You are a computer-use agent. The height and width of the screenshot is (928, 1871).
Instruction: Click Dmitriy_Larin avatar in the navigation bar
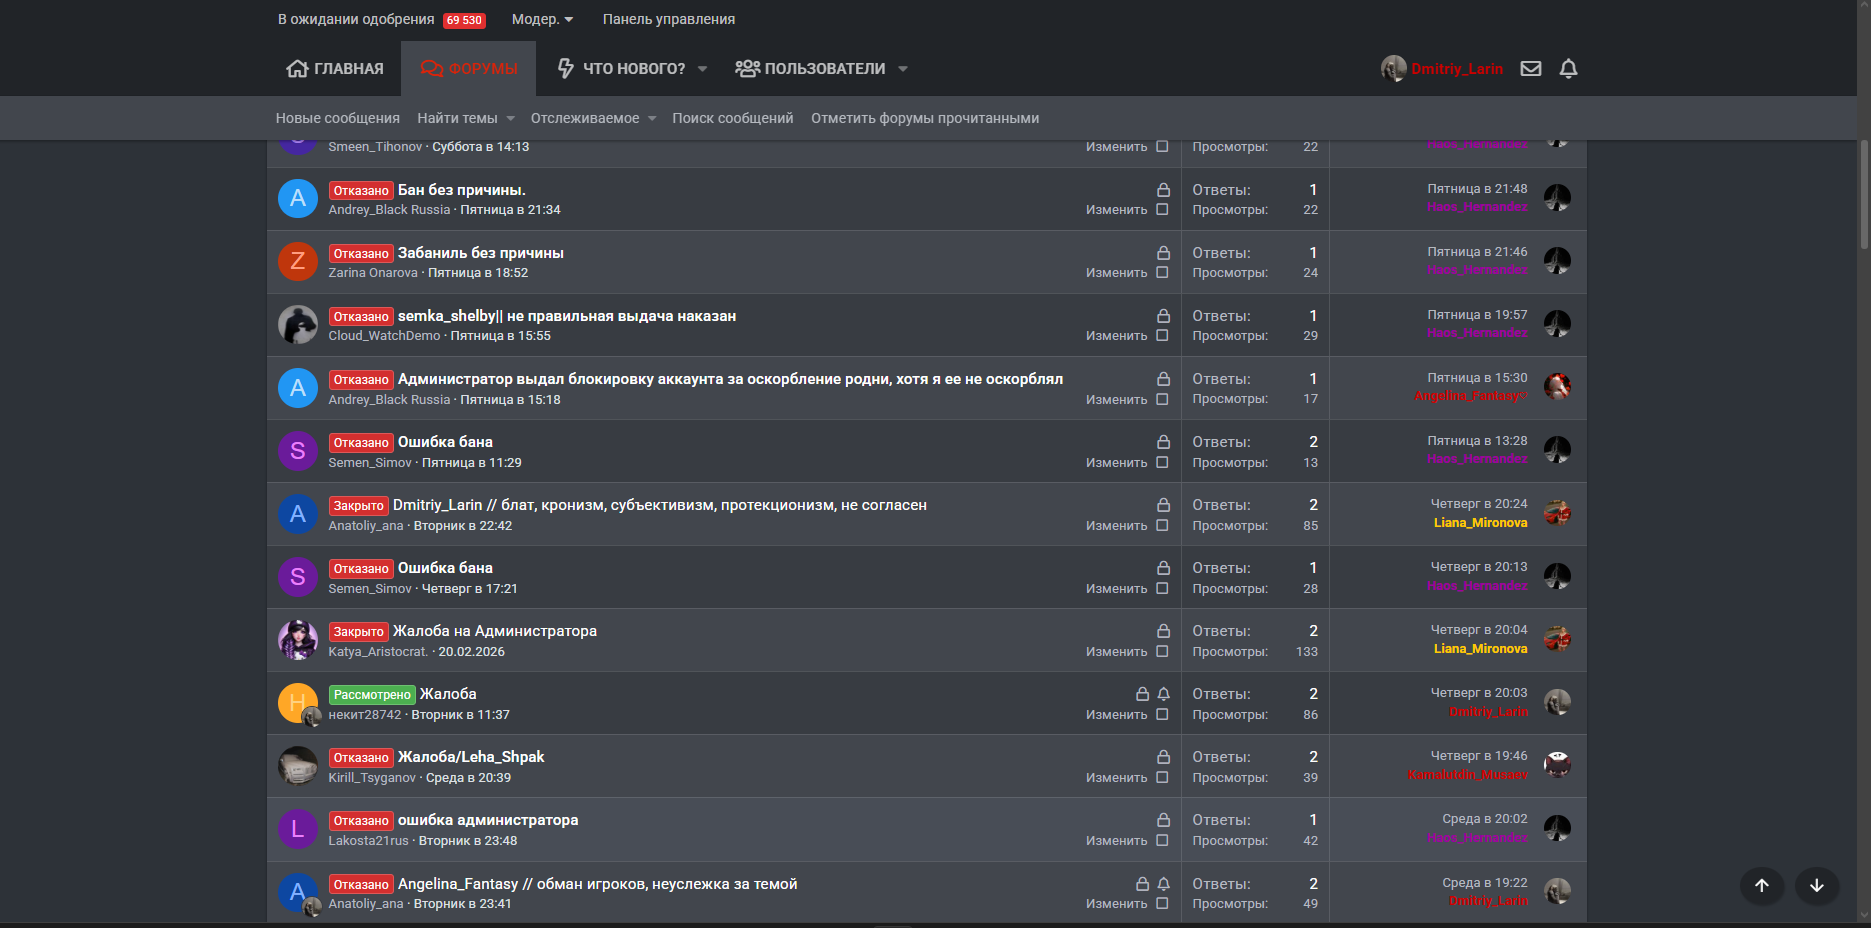(x=1393, y=69)
